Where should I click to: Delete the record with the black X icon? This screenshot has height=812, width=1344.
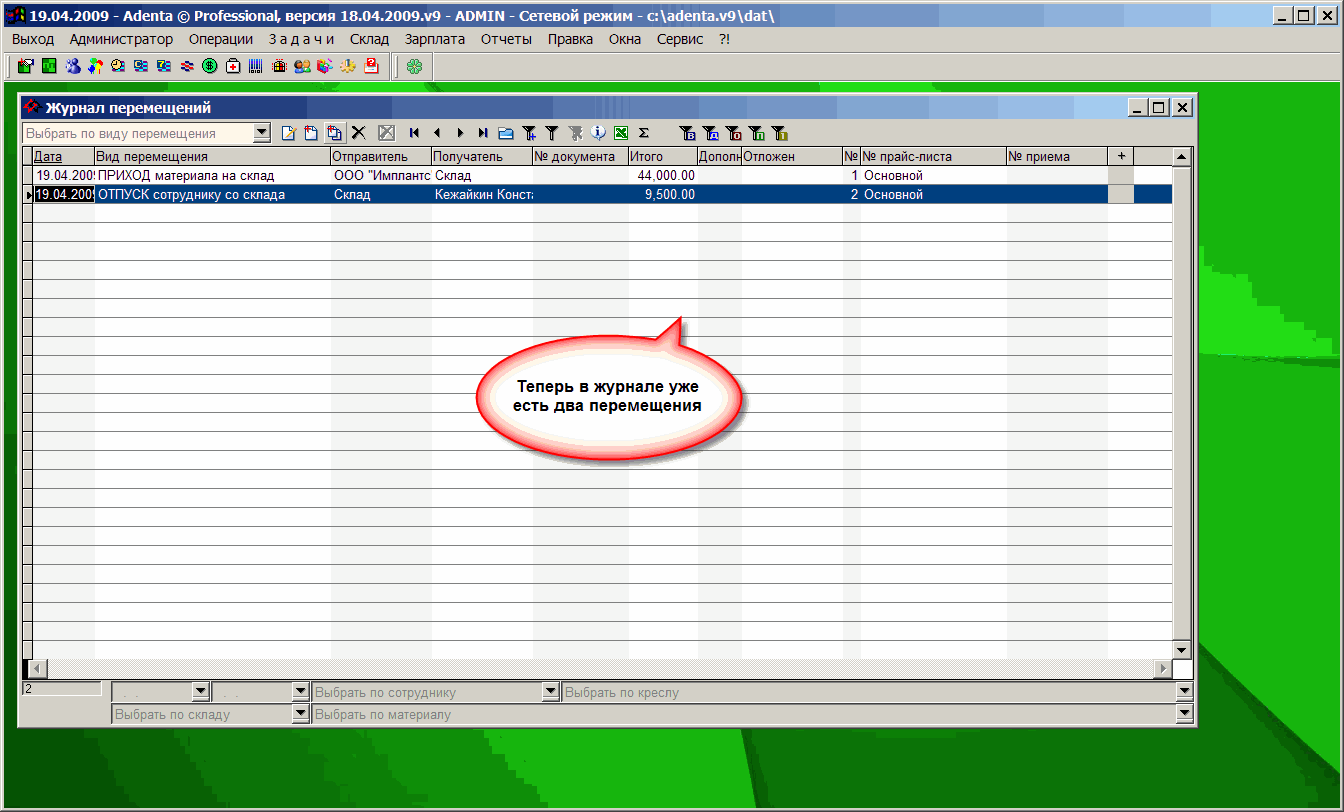click(359, 132)
